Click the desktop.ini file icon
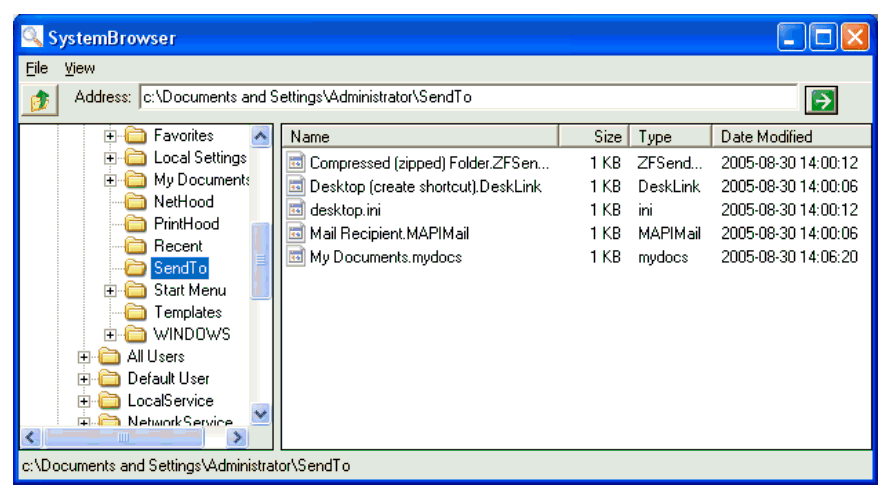The width and height of the screenshot is (887, 503). pos(295,210)
